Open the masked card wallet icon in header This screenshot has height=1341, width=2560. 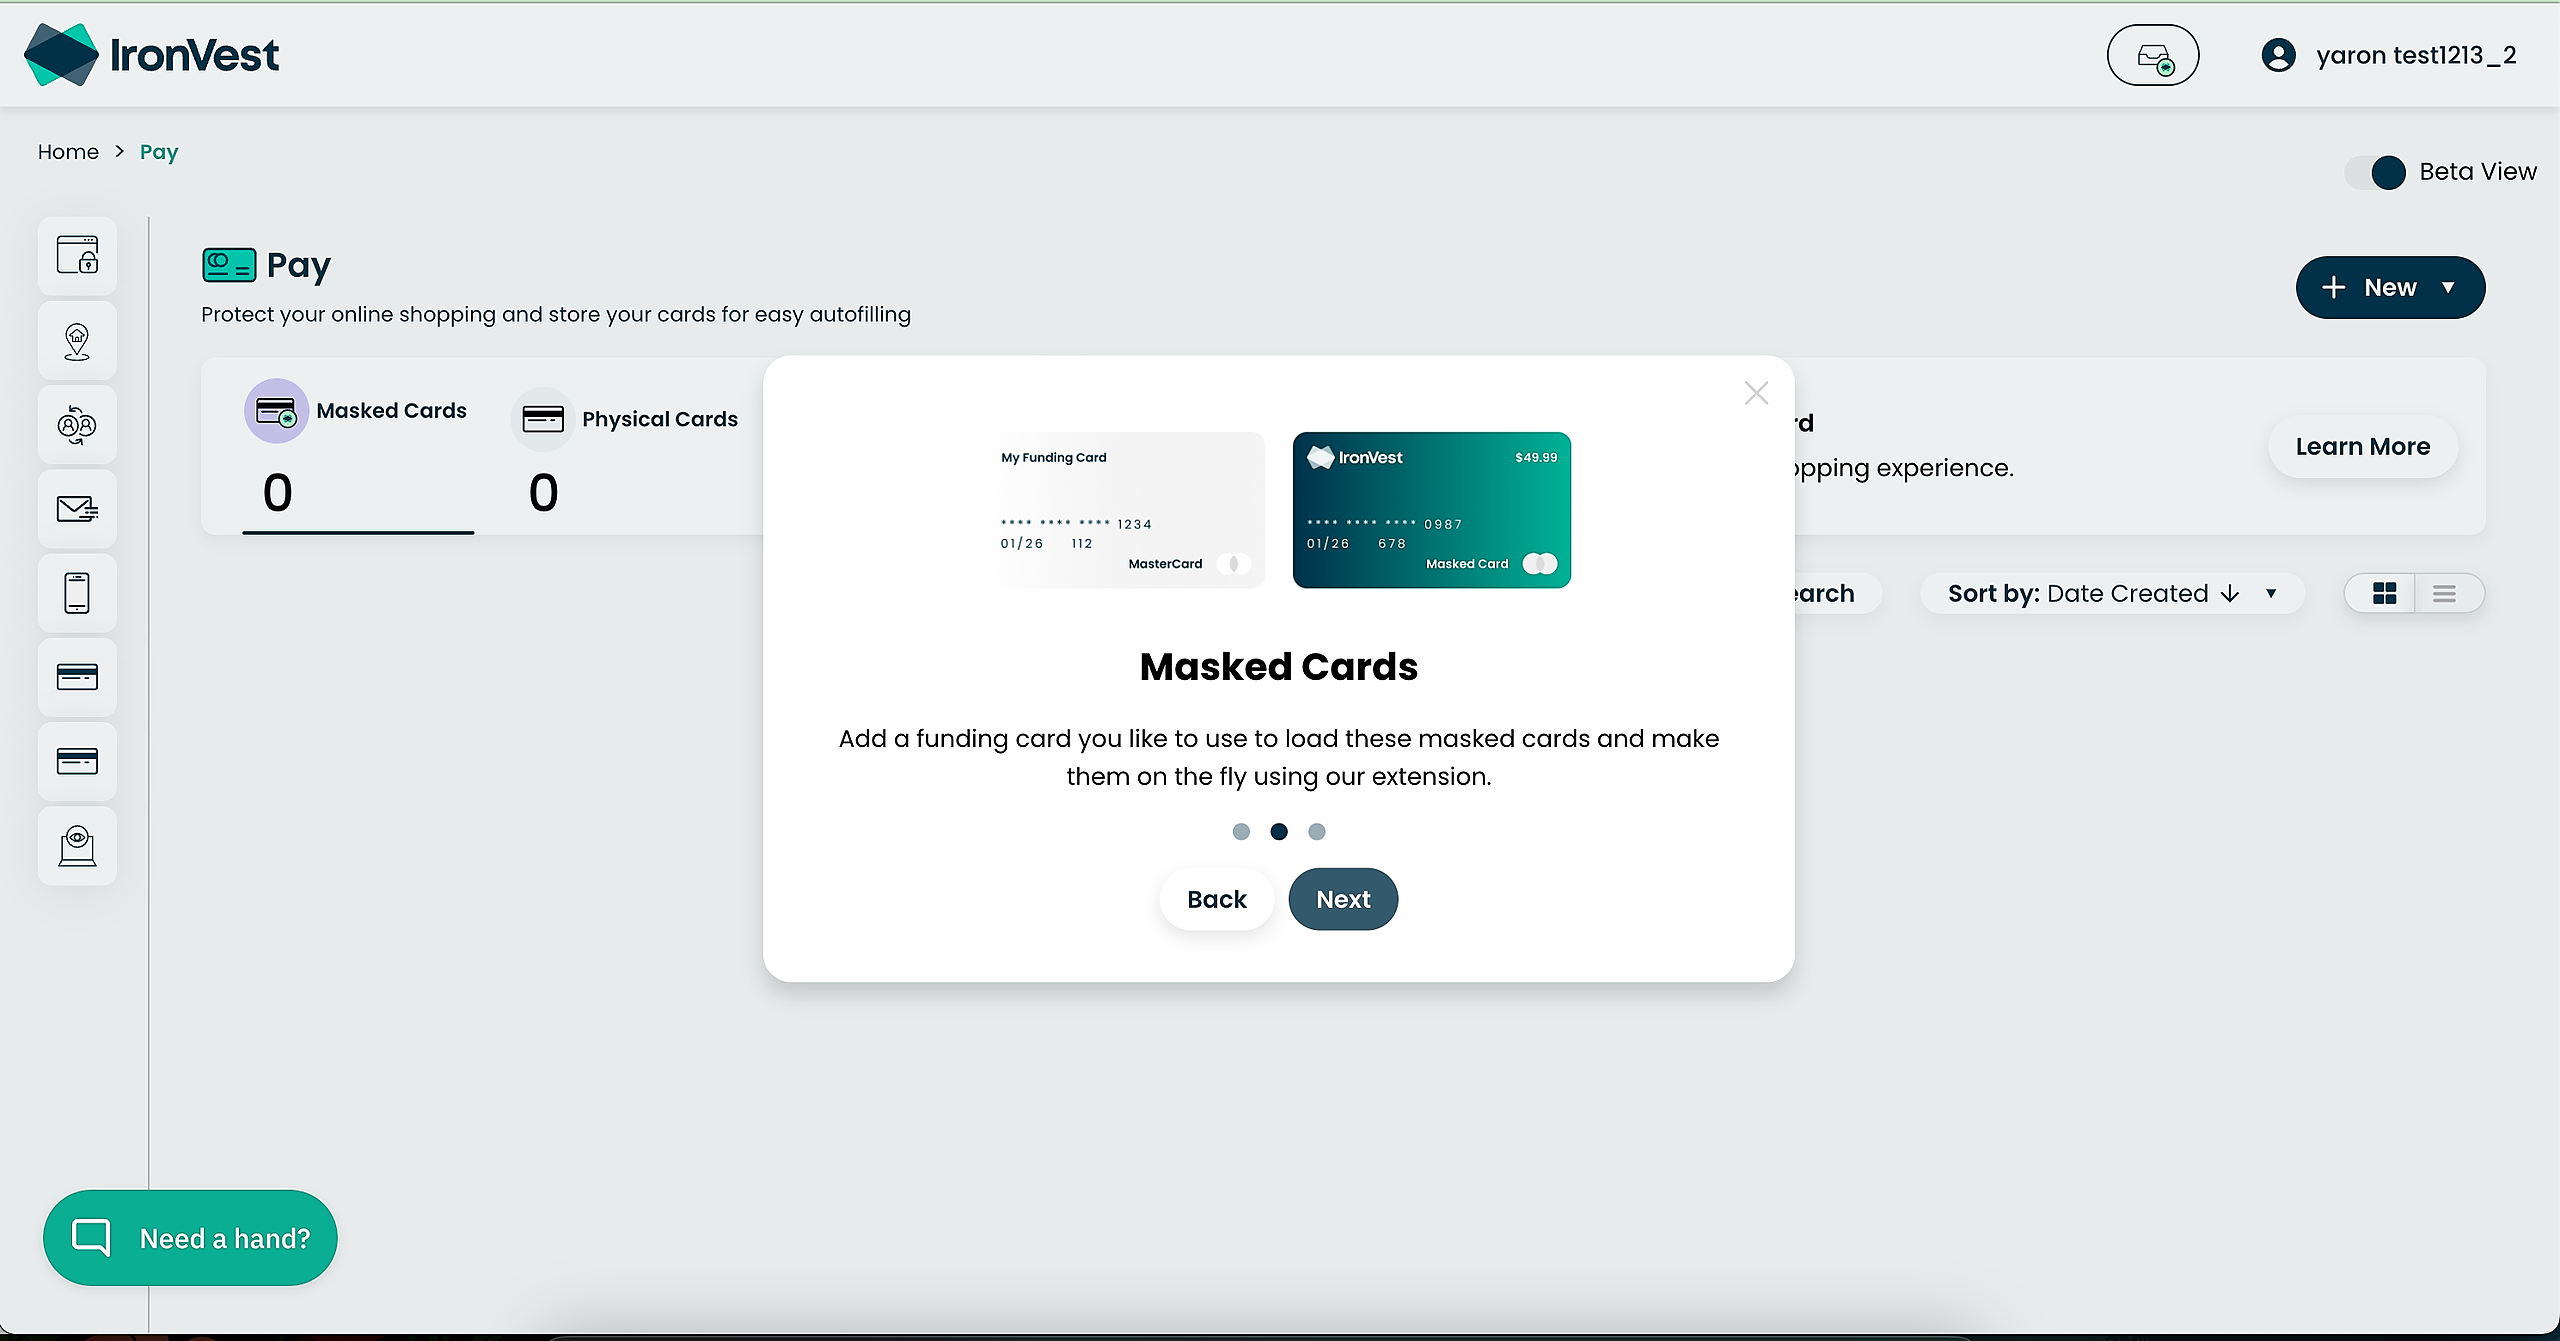coord(2152,55)
